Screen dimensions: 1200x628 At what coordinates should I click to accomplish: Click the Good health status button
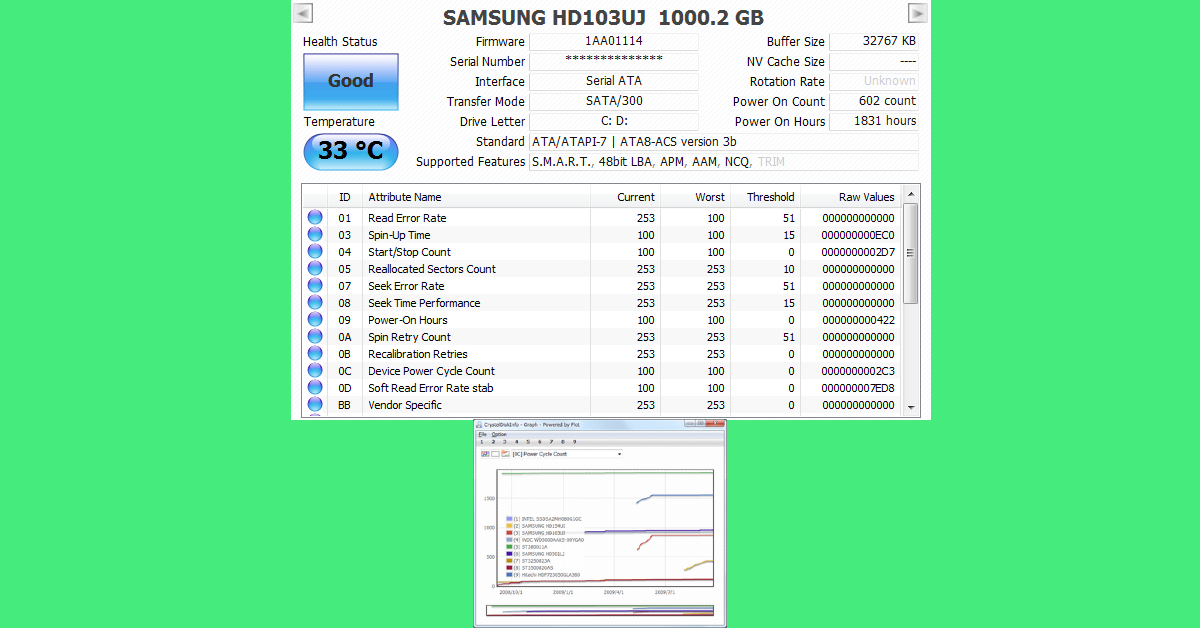point(351,82)
